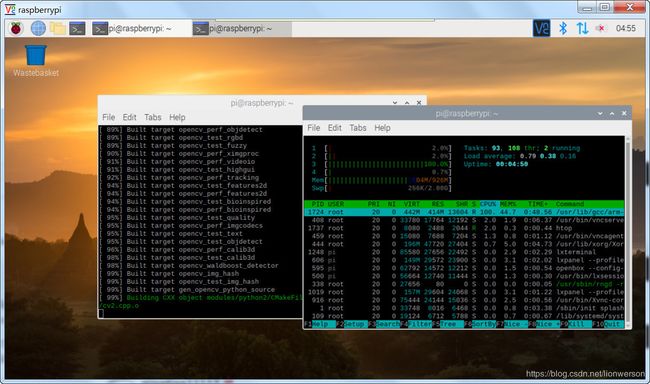Click F7 Nice - in htop footer
650x384 pixels.
tap(512, 324)
